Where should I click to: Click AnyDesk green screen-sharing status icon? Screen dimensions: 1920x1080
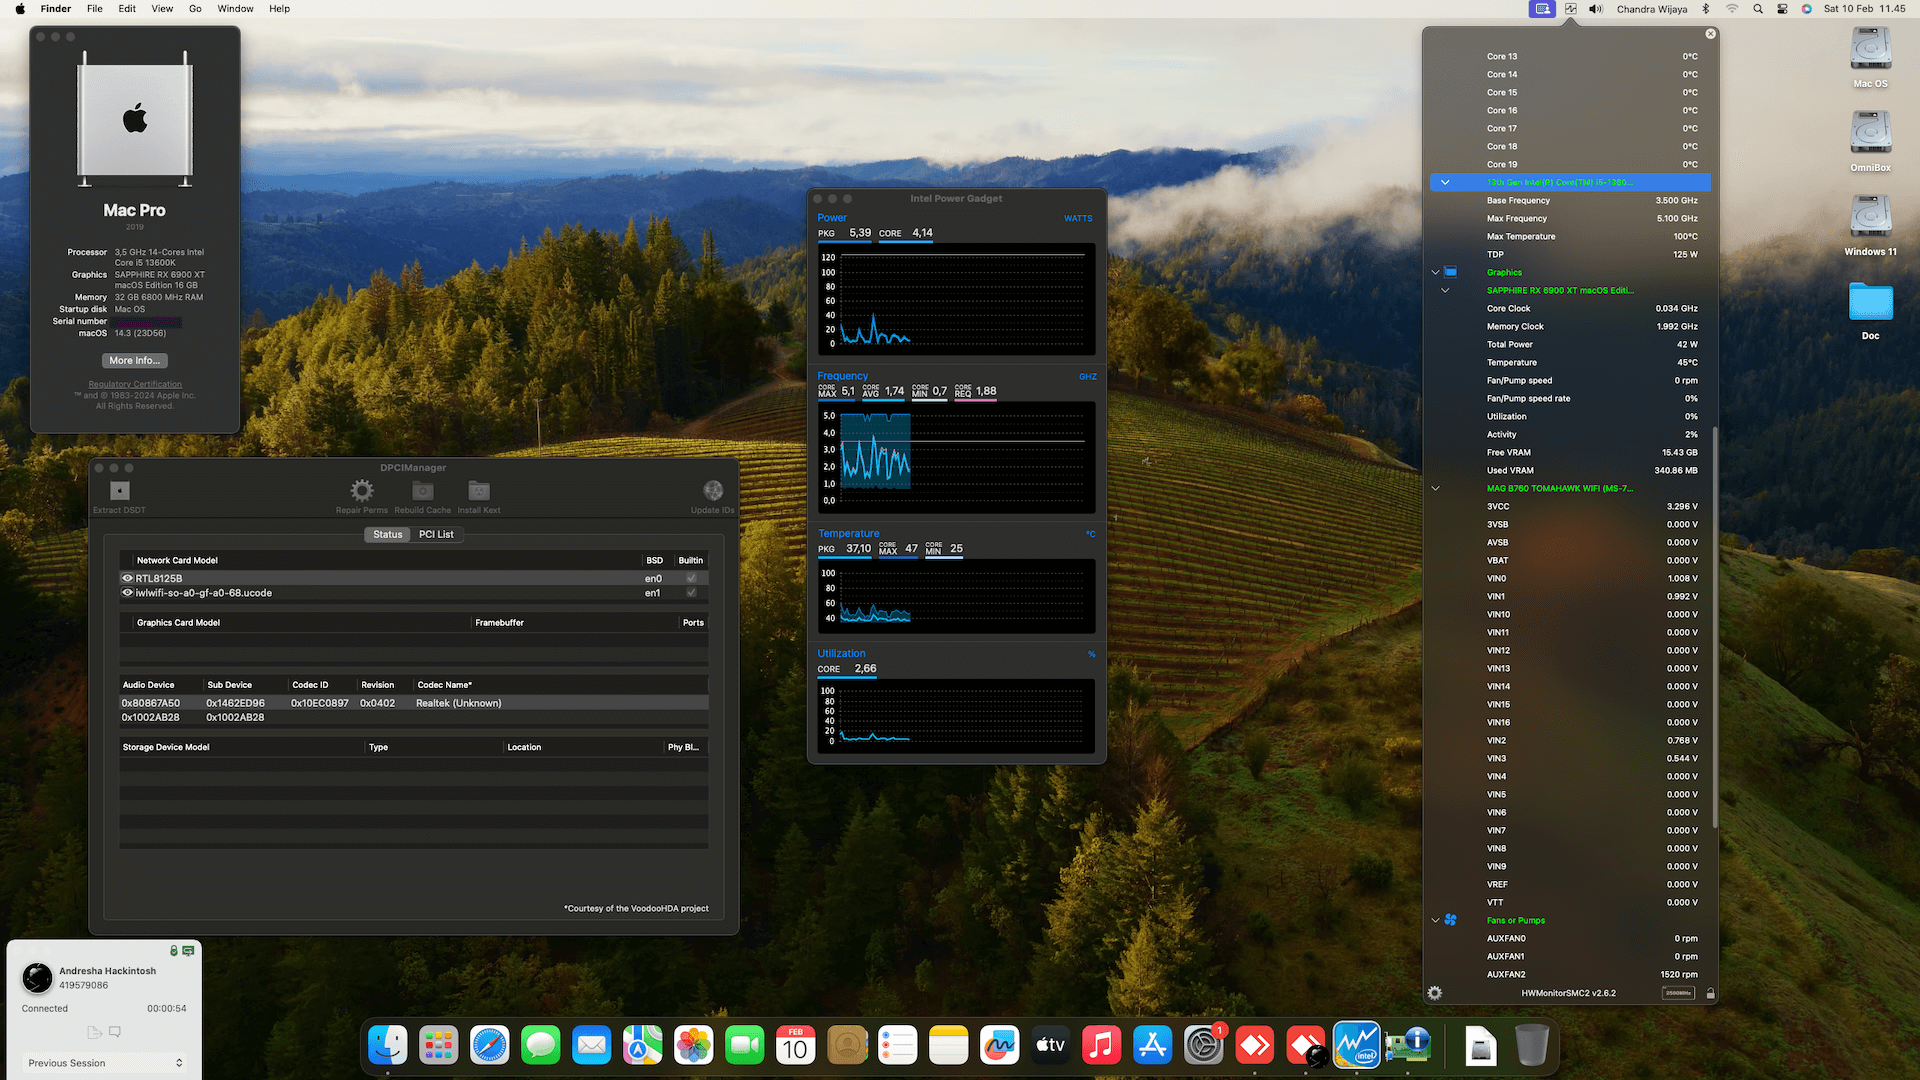188,951
